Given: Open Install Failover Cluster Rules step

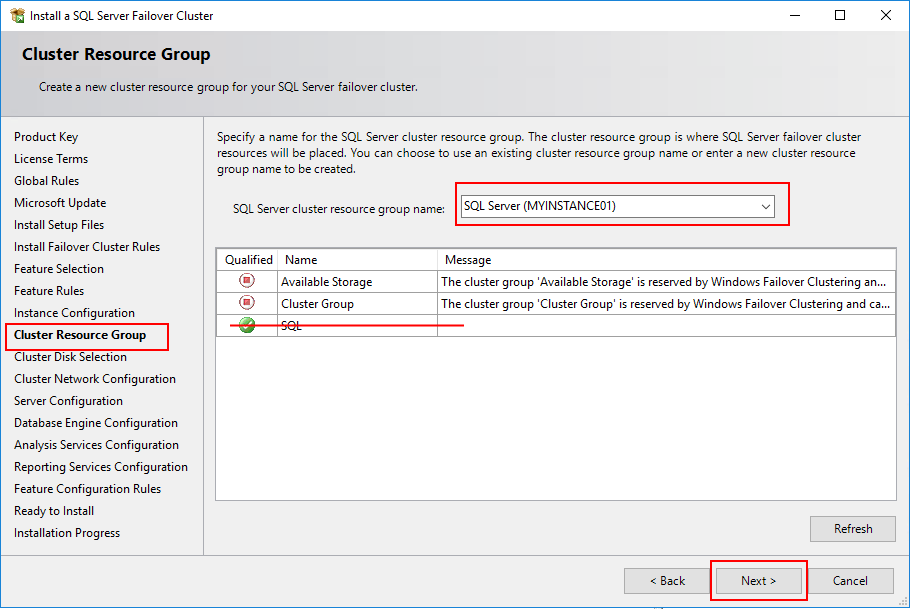Looking at the screenshot, I should (87, 247).
